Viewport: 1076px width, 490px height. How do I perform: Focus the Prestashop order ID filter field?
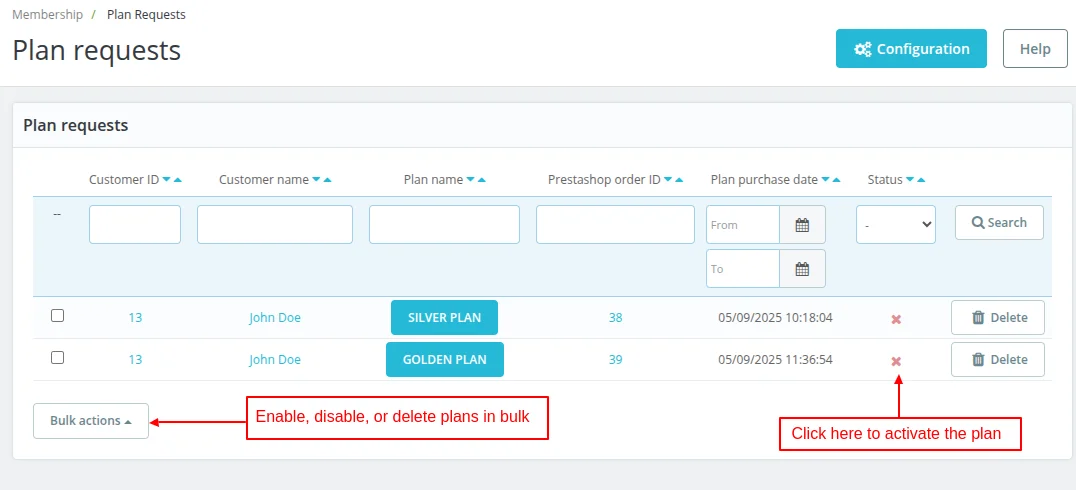coord(616,224)
